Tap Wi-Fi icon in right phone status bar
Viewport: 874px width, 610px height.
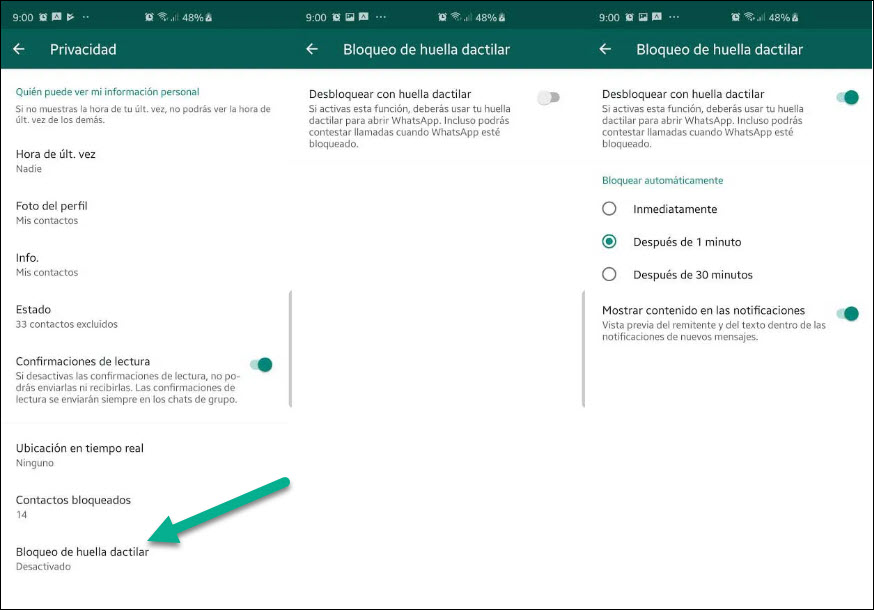click(x=748, y=18)
